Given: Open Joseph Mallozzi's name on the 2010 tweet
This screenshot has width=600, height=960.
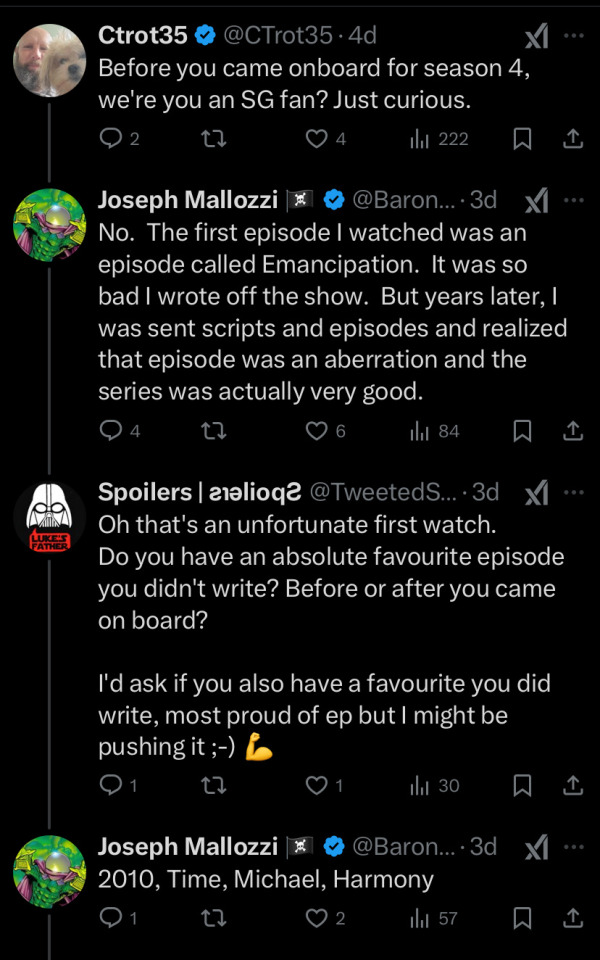Looking at the screenshot, I should click(187, 847).
